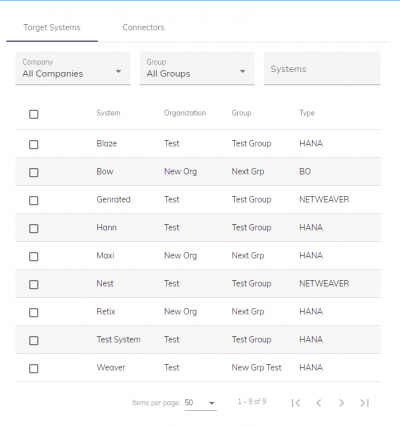This screenshot has width=400, height=427.
Task: Click the Bow system name
Action: coord(105,171)
